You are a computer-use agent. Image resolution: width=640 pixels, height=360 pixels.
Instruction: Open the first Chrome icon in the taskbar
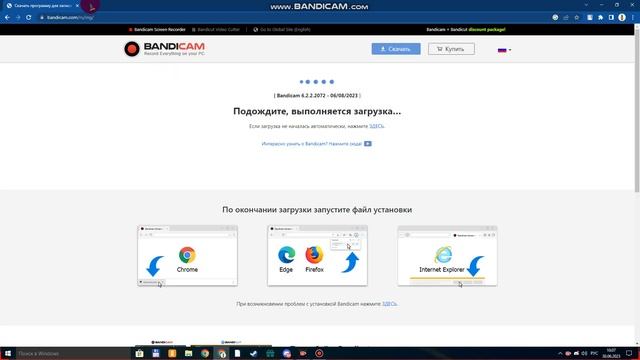[205, 353]
